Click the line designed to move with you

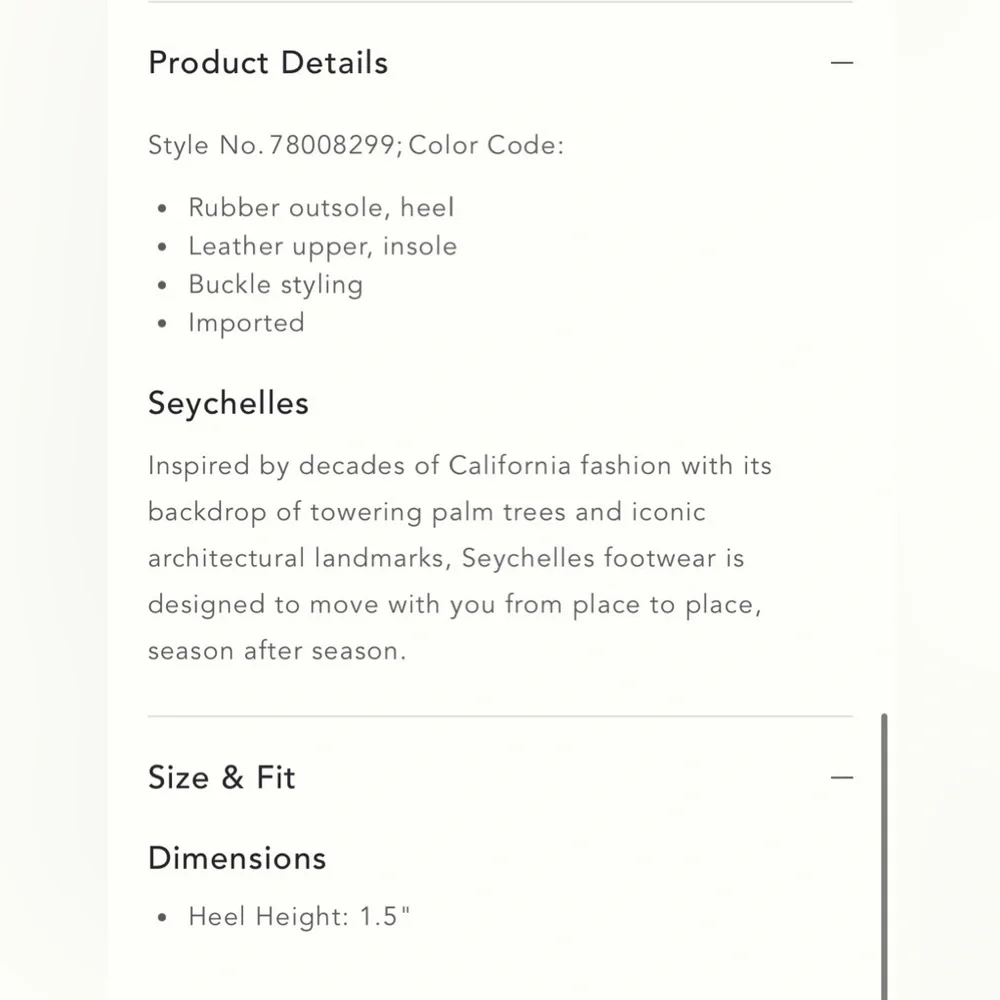click(x=455, y=605)
